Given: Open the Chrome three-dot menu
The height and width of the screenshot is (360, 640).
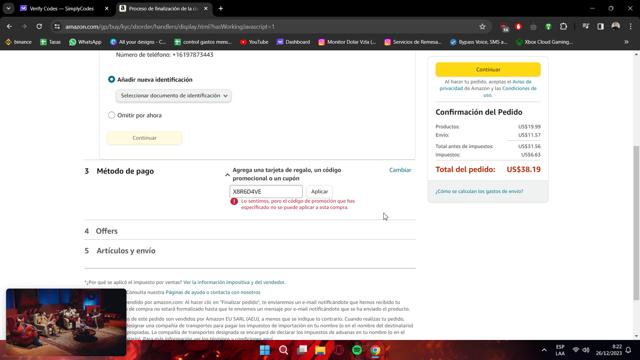Looking at the screenshot, I should pyautogui.click(x=631, y=27).
